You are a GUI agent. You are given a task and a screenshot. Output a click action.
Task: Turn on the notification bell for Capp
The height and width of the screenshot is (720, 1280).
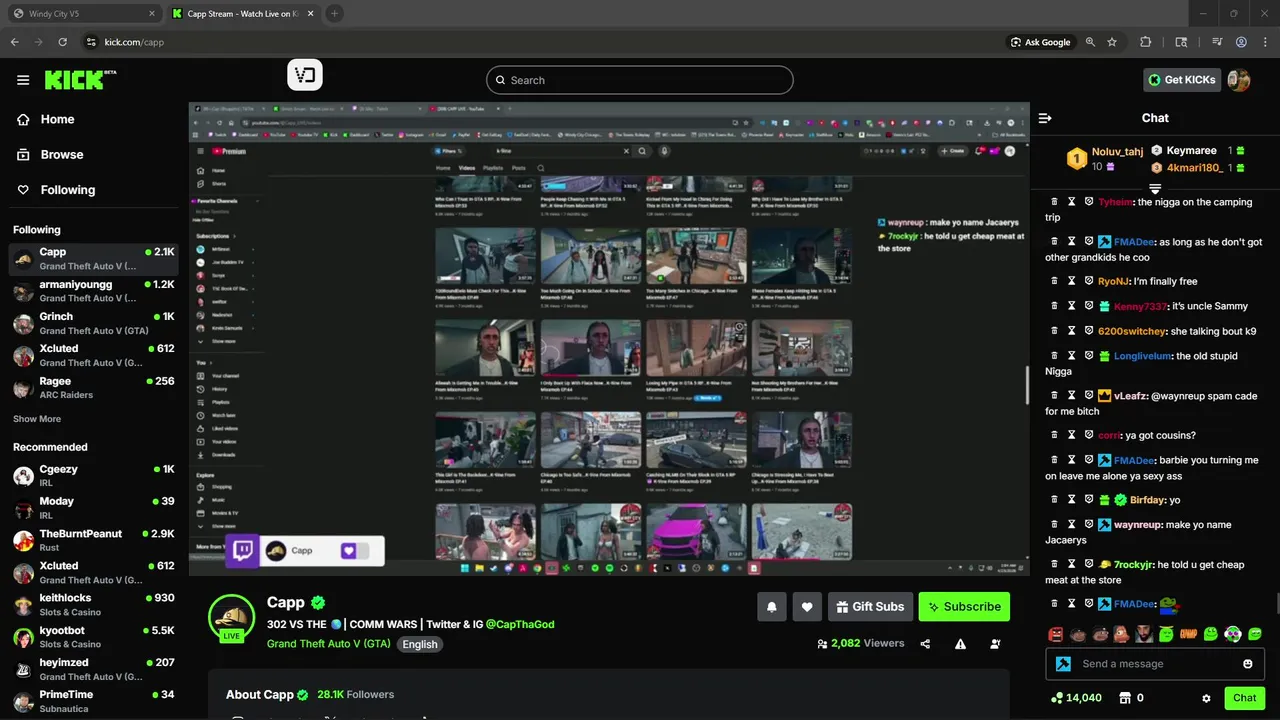(x=772, y=606)
